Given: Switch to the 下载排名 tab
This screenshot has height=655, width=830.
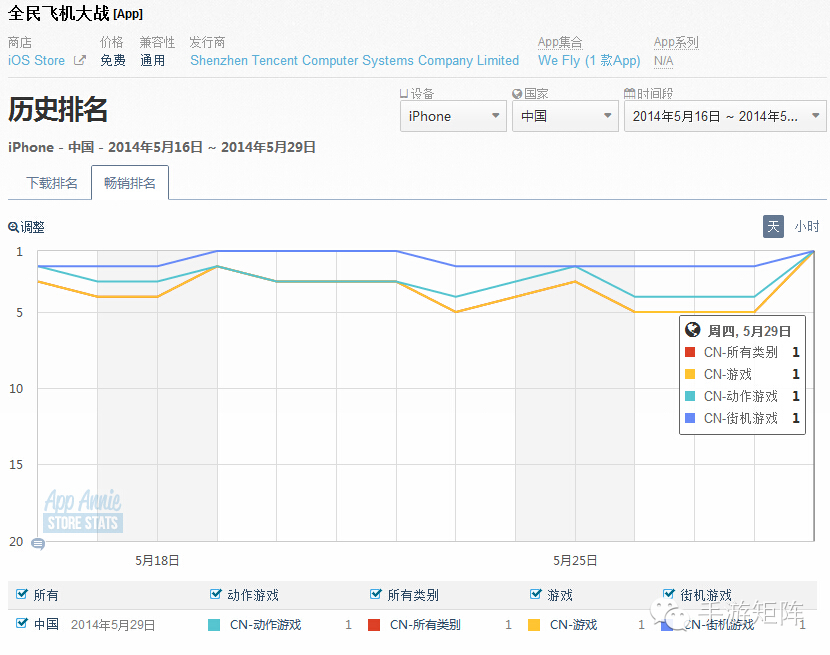Looking at the screenshot, I should tap(51, 183).
